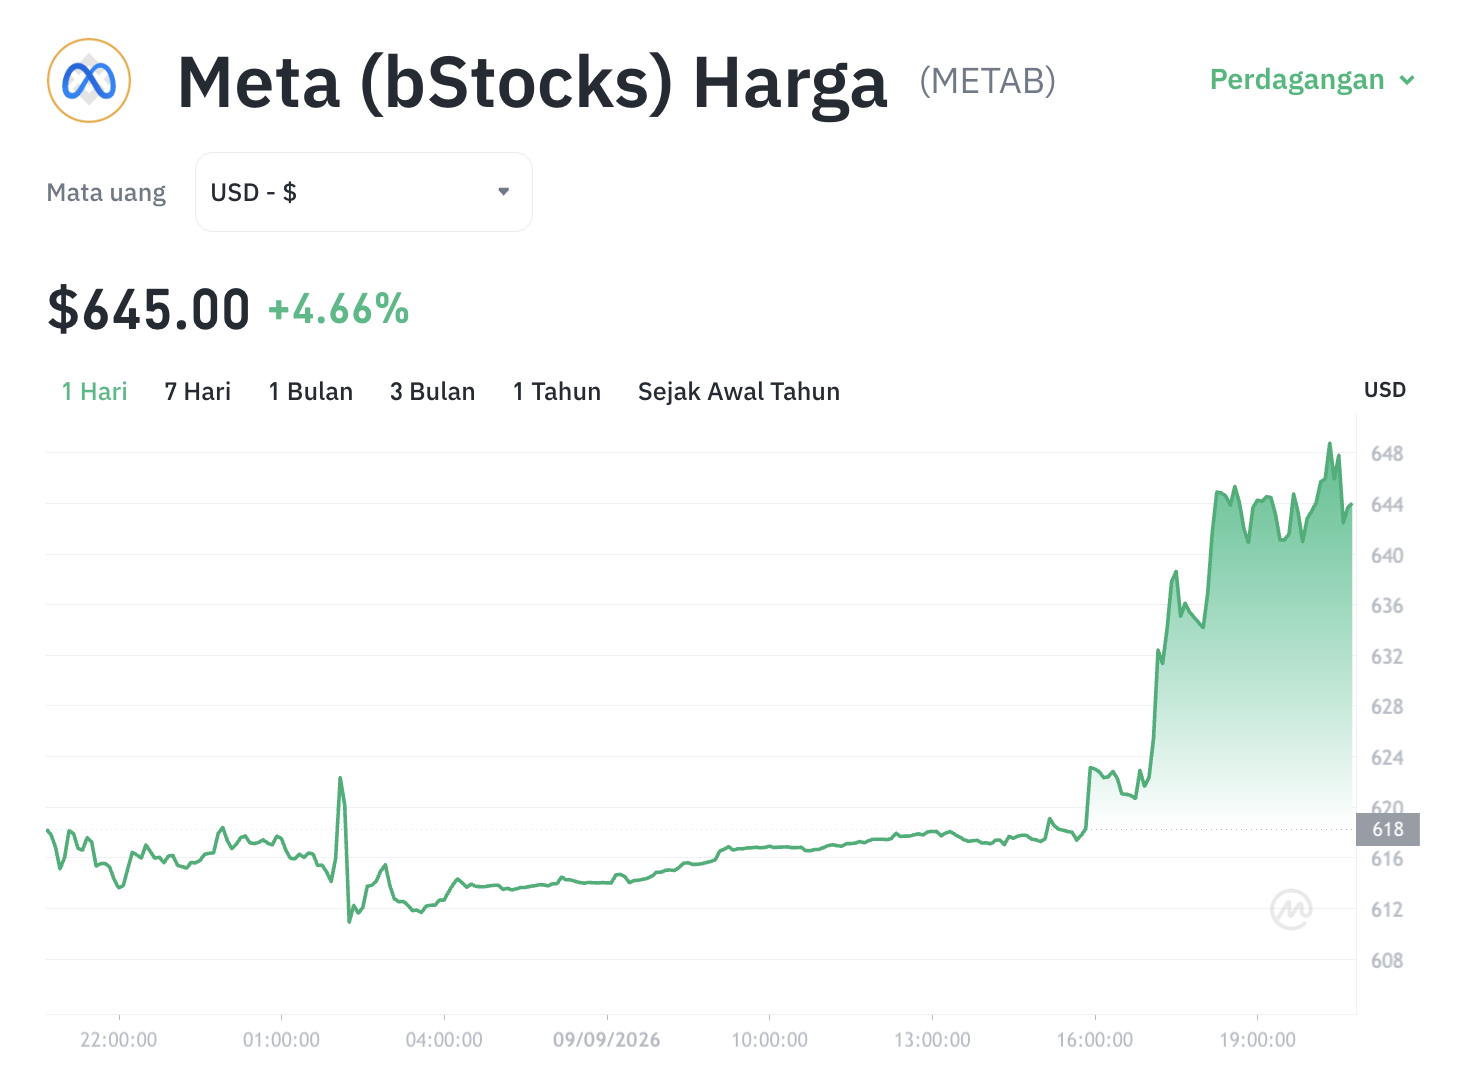The image size is (1458, 1084).
Task: Open the USD - $ currency selector
Action: pyautogui.click(x=364, y=192)
